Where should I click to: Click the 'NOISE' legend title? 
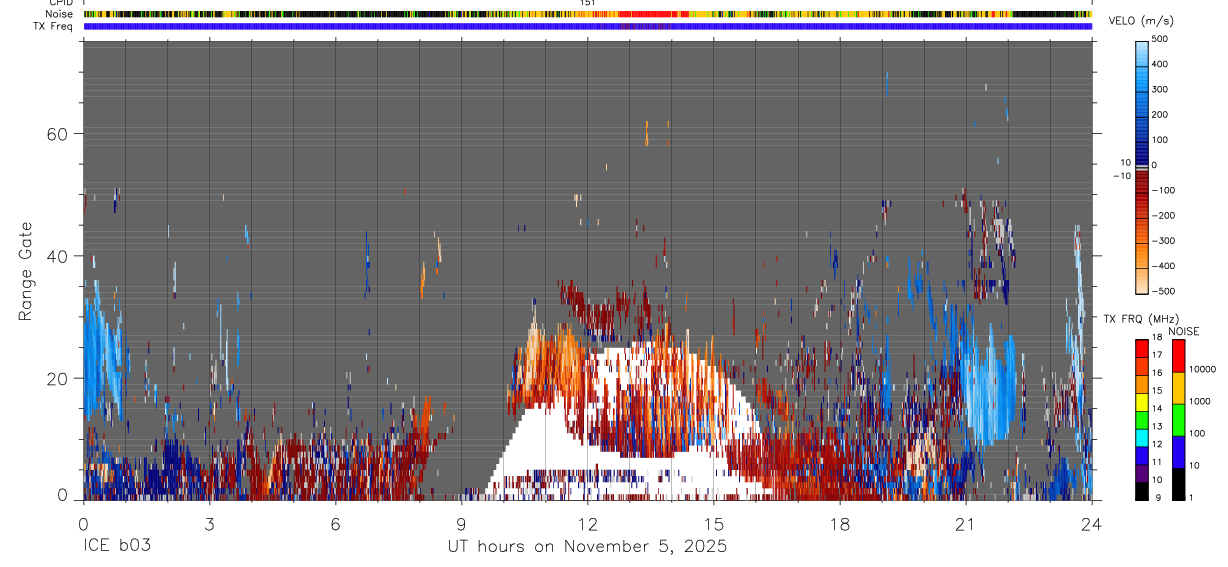click(1184, 331)
